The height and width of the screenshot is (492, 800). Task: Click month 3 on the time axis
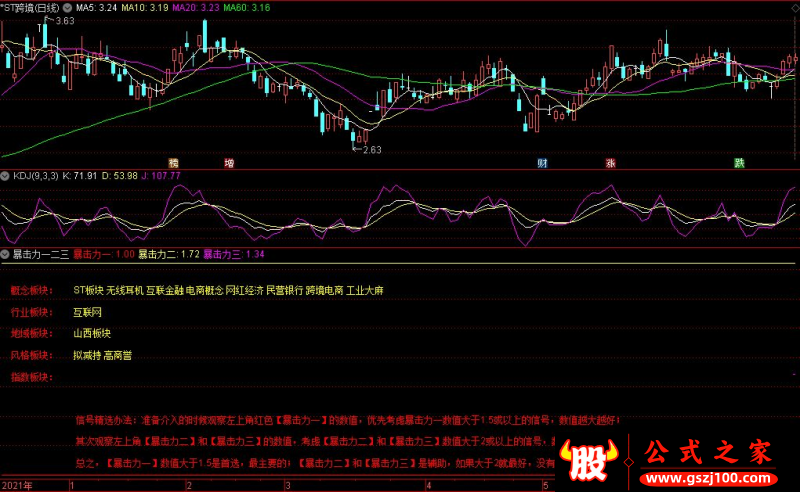(x=288, y=485)
